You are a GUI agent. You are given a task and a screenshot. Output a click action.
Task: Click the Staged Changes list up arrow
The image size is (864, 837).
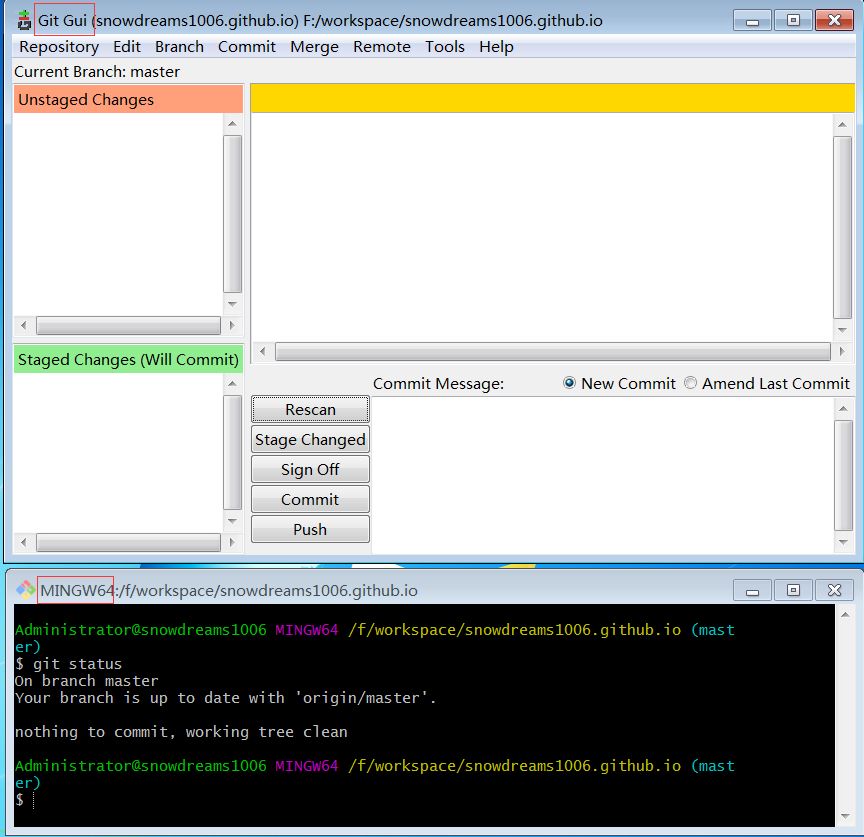[x=233, y=384]
